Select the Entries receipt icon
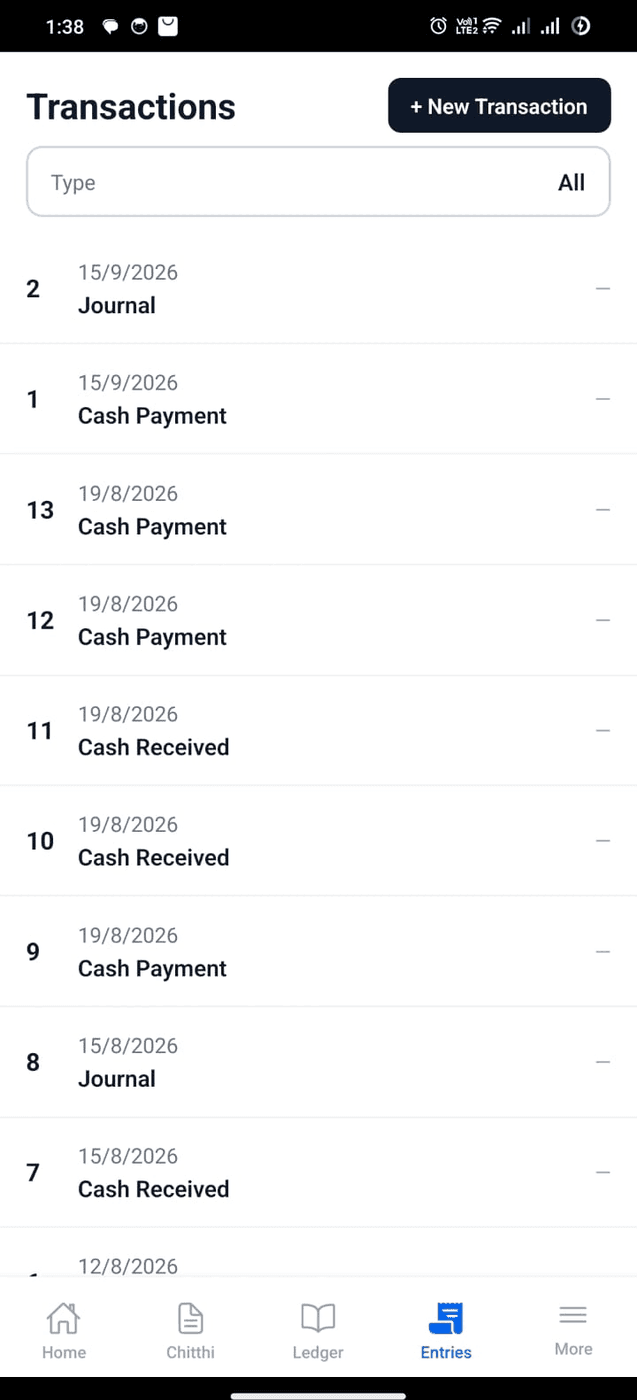 (446, 1318)
